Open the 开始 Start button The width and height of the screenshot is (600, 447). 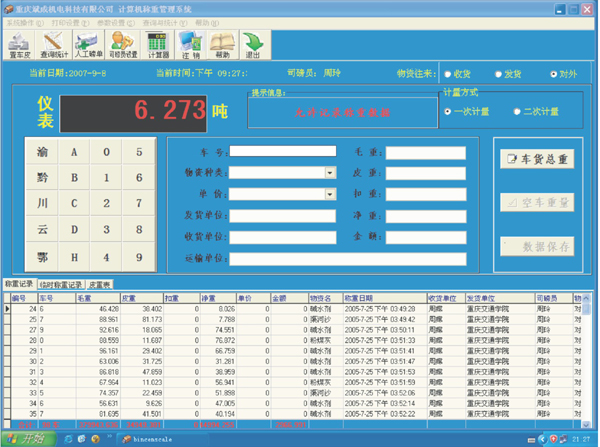click(28, 439)
